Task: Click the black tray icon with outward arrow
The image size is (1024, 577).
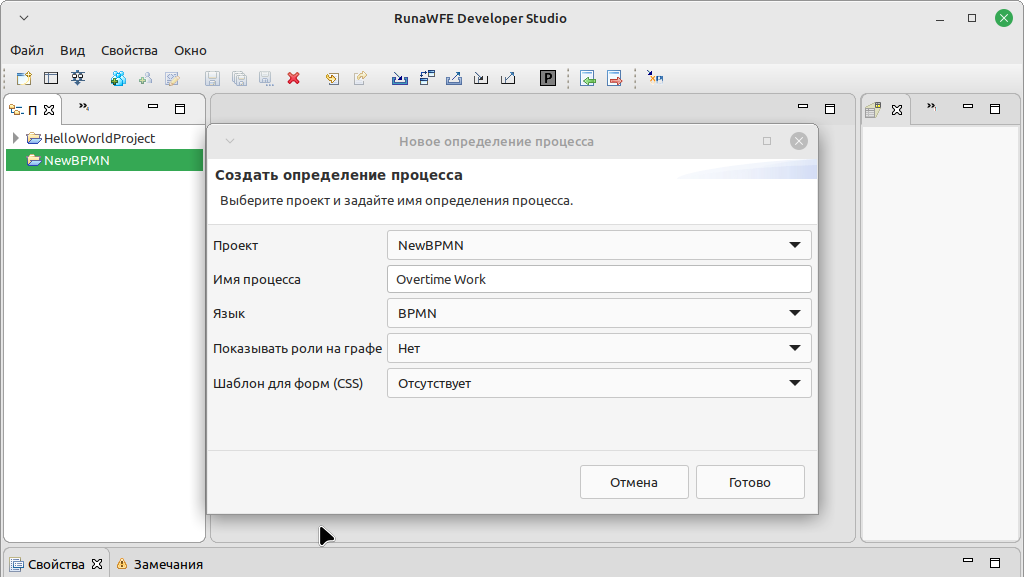Action: pos(507,78)
